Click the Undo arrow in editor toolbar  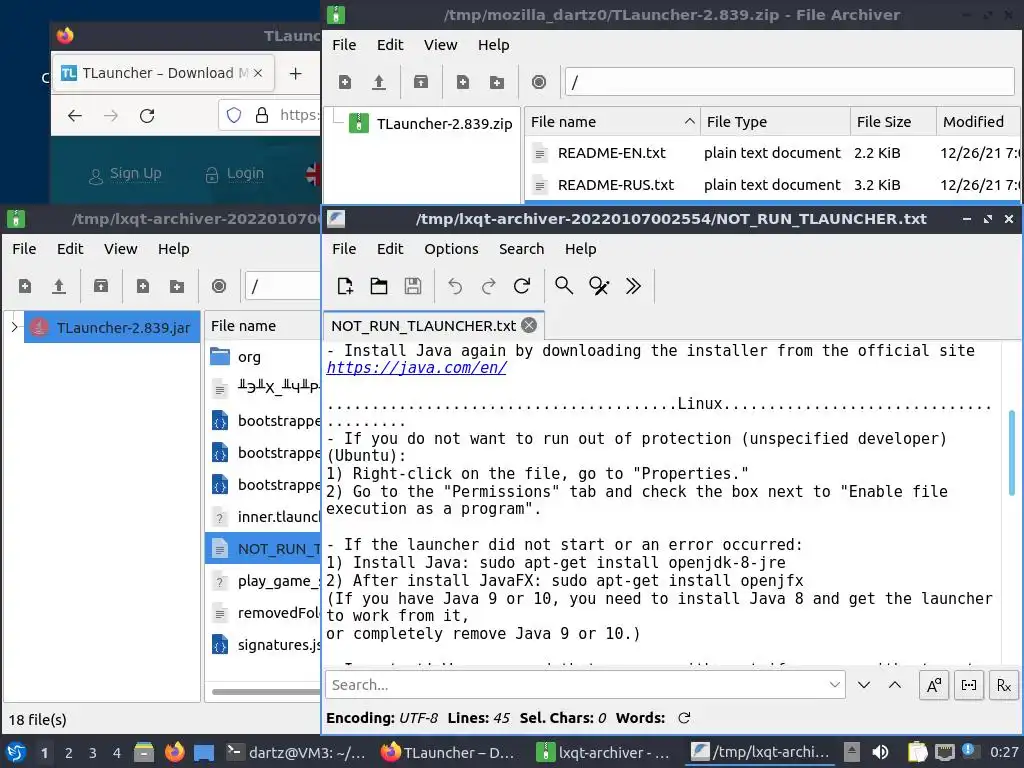coord(455,286)
